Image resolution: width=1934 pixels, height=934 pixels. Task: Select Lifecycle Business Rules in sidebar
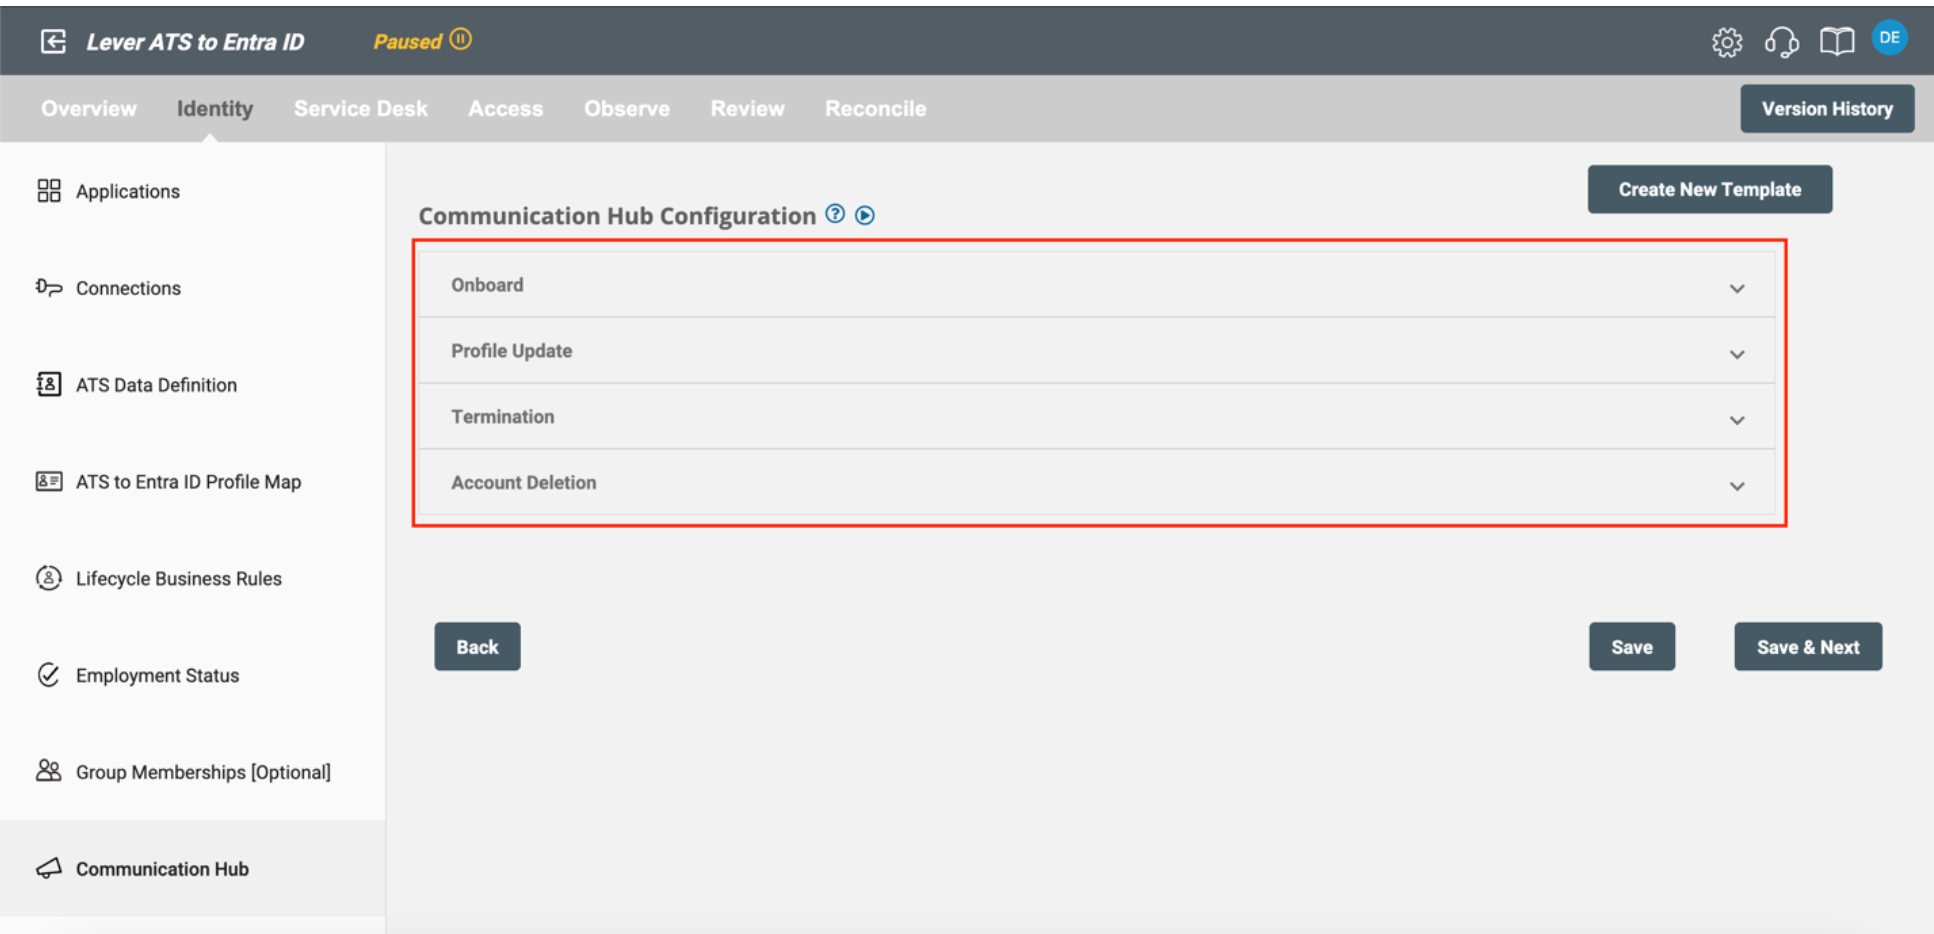click(x=178, y=579)
